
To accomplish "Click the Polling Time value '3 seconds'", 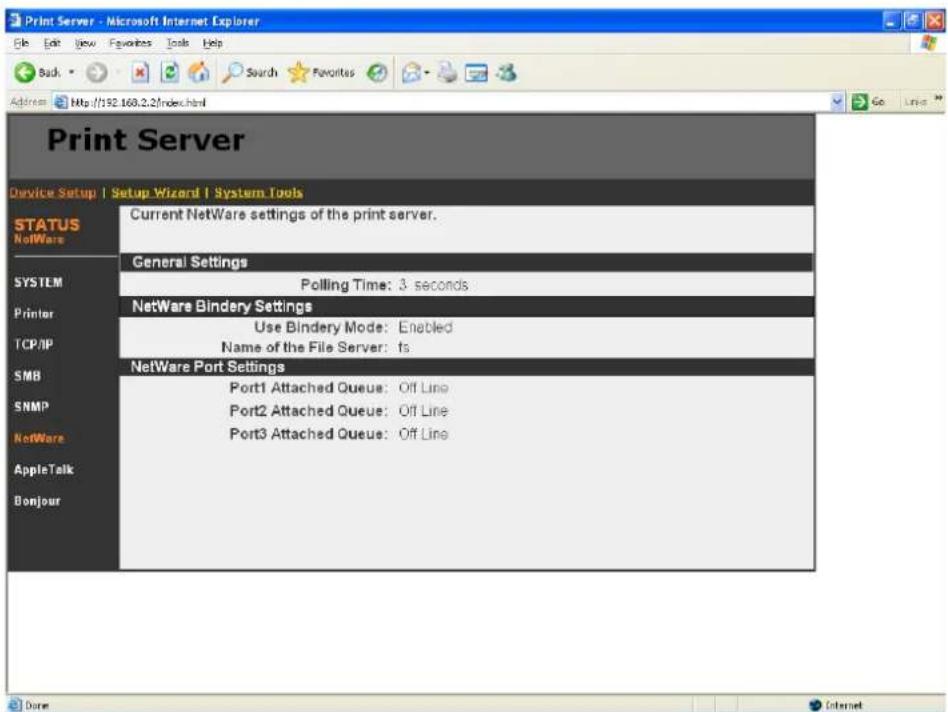I will point(433,285).
